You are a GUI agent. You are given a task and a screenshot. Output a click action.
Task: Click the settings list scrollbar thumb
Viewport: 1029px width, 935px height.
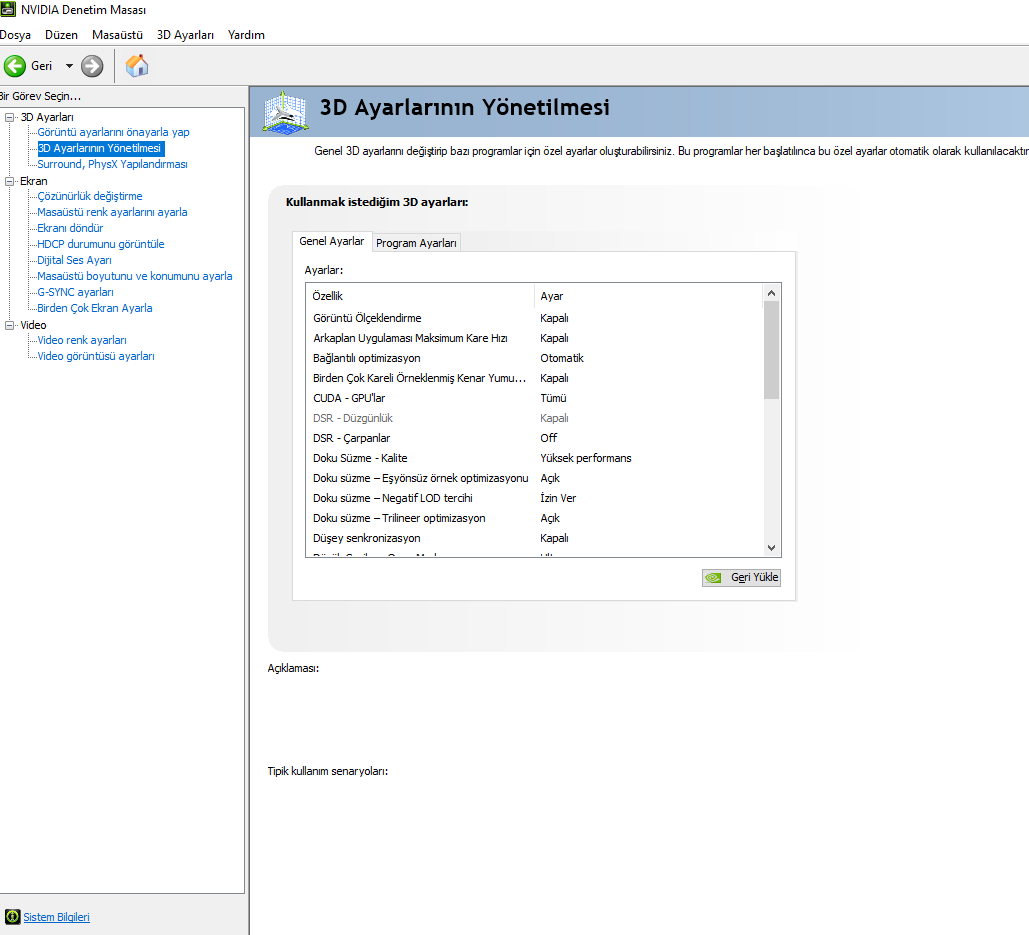tap(772, 350)
